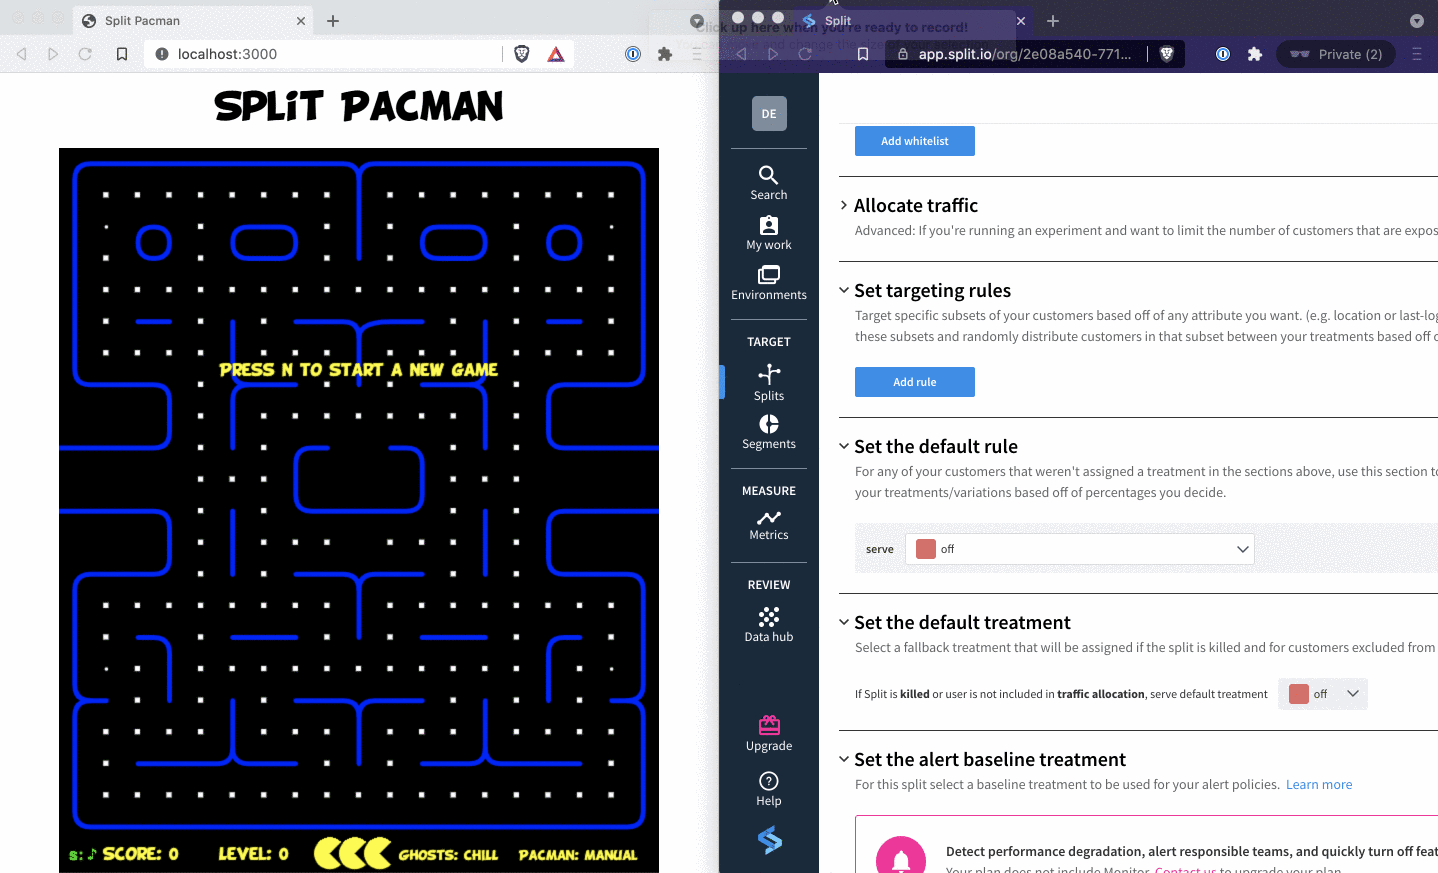Open the Split window hamburger menu

point(1417,54)
